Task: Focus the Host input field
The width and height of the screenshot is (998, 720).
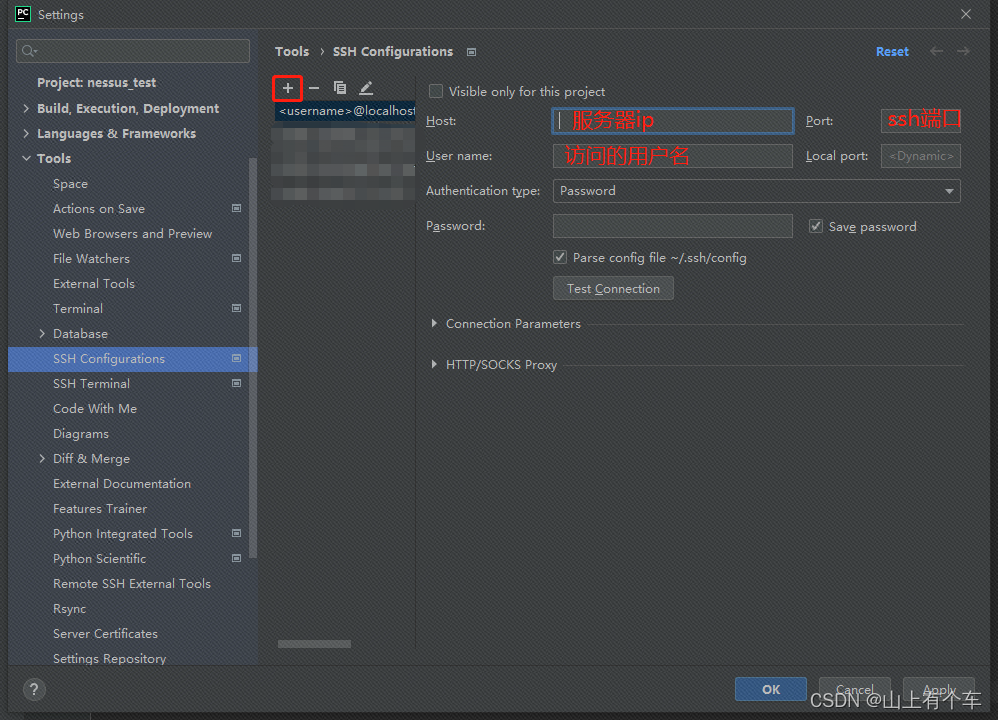Action: (673, 121)
